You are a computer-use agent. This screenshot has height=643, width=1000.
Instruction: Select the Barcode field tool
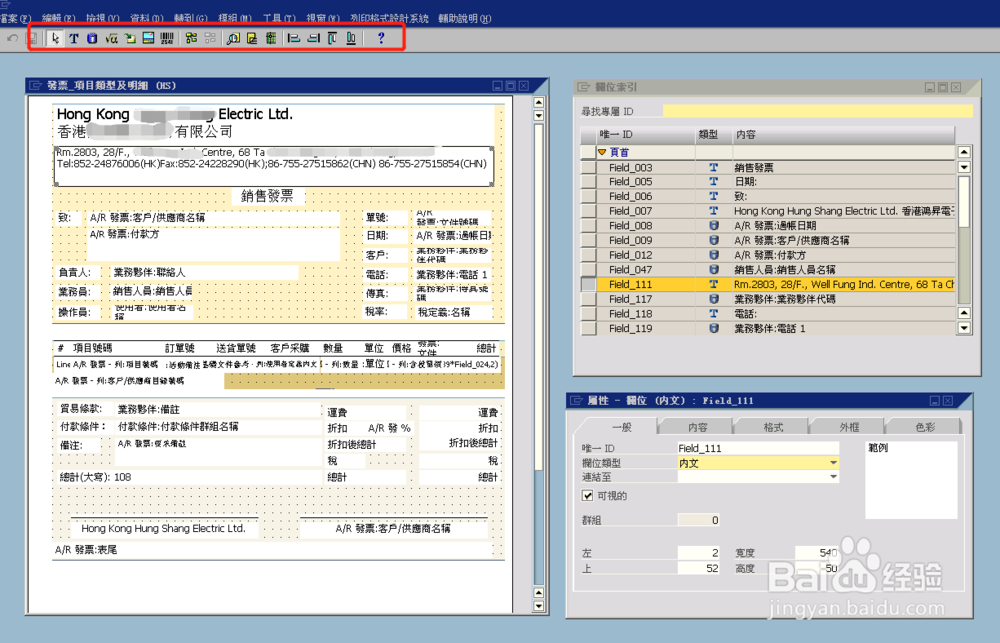point(166,38)
